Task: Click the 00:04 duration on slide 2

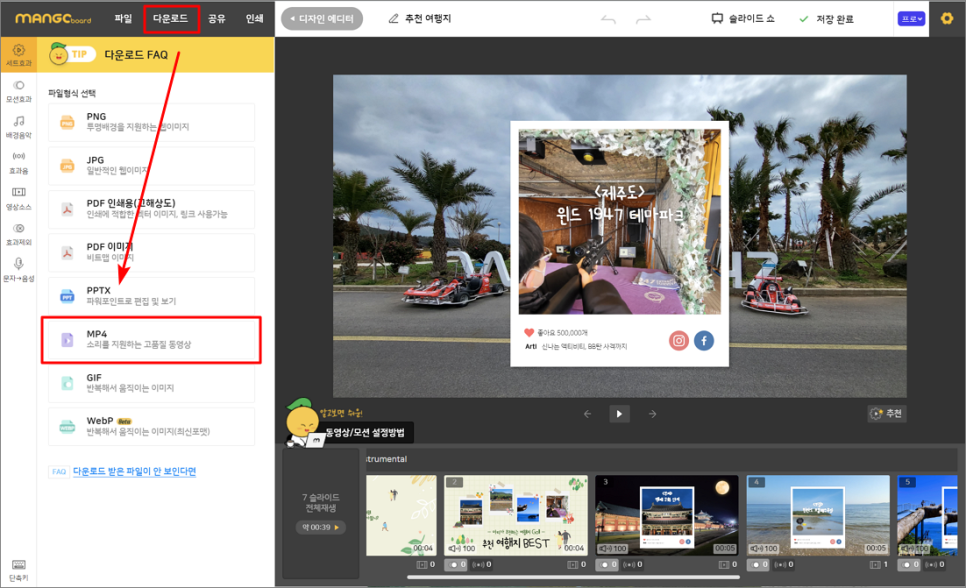Action: pyautogui.click(x=574, y=548)
